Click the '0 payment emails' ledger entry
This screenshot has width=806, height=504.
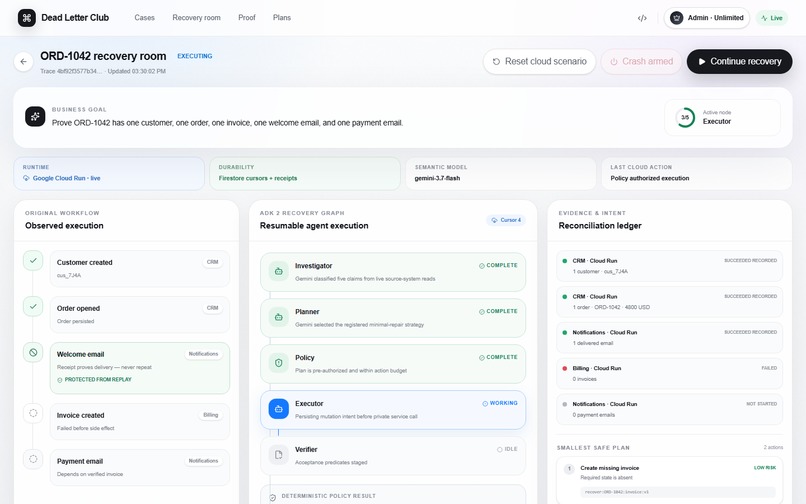tap(669, 409)
